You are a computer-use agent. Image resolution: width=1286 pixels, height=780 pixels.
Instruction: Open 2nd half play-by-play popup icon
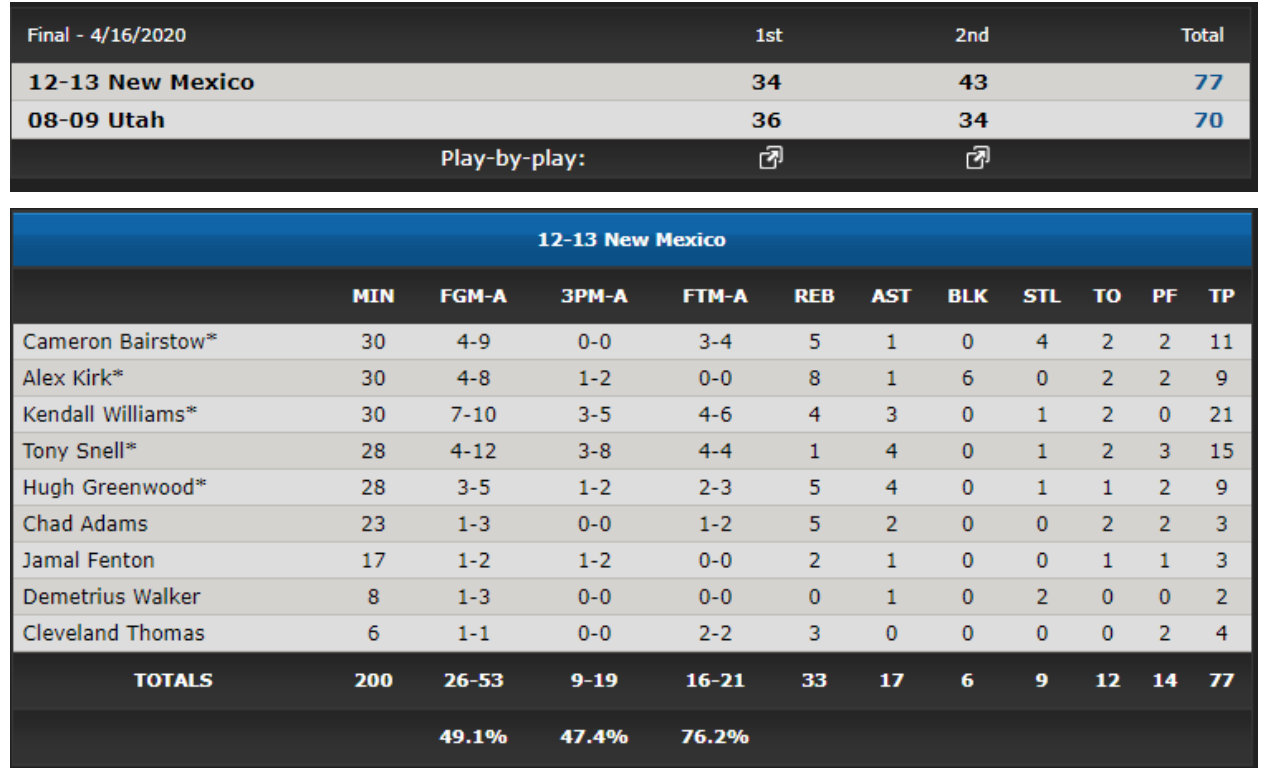tap(976, 158)
